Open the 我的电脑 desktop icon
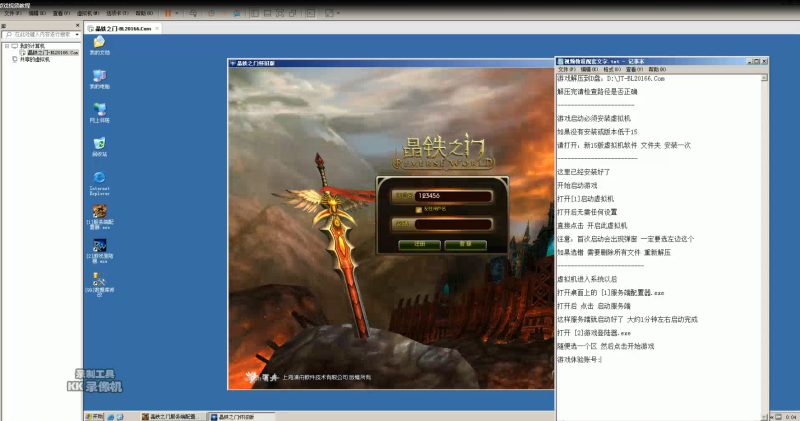The width and height of the screenshot is (800, 421). click(x=99, y=79)
